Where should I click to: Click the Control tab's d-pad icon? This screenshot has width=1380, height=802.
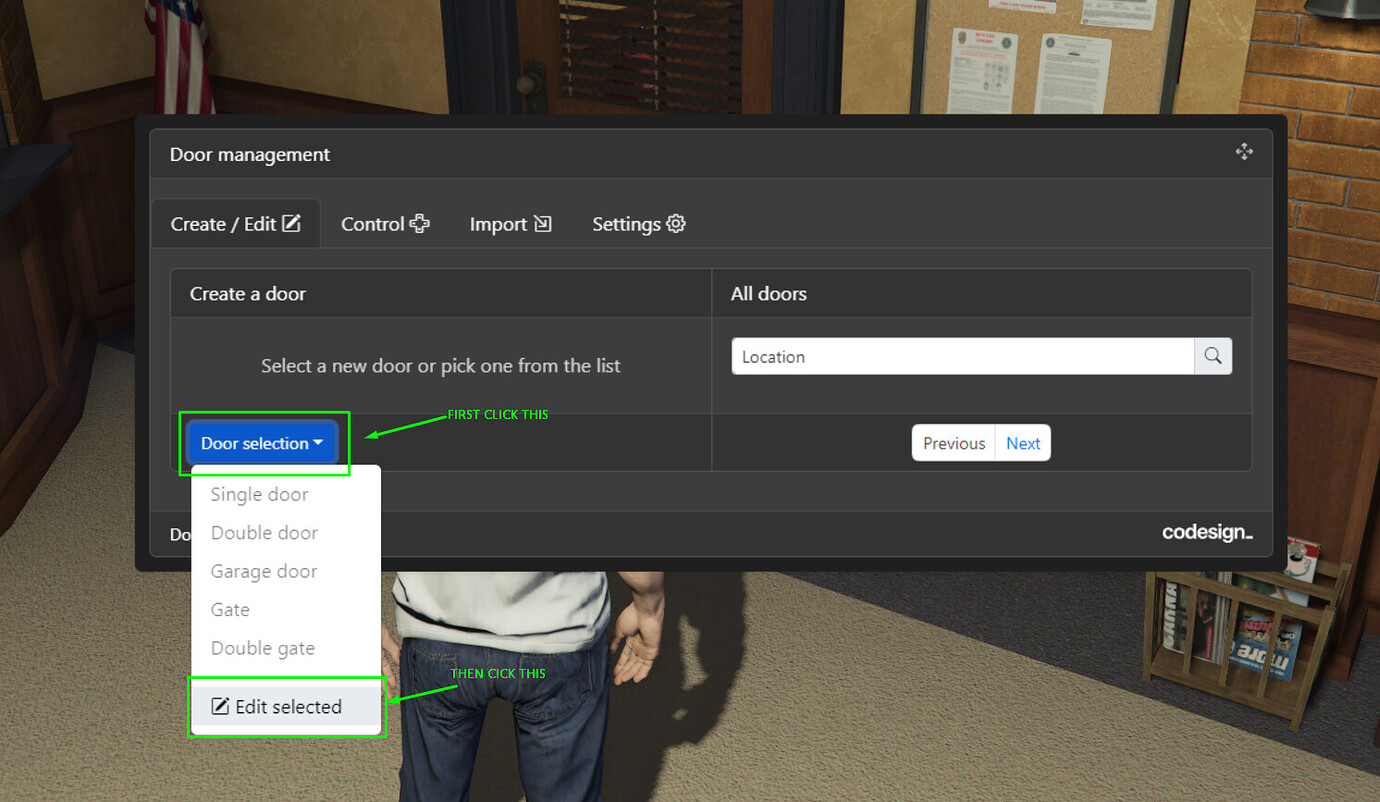coord(420,224)
